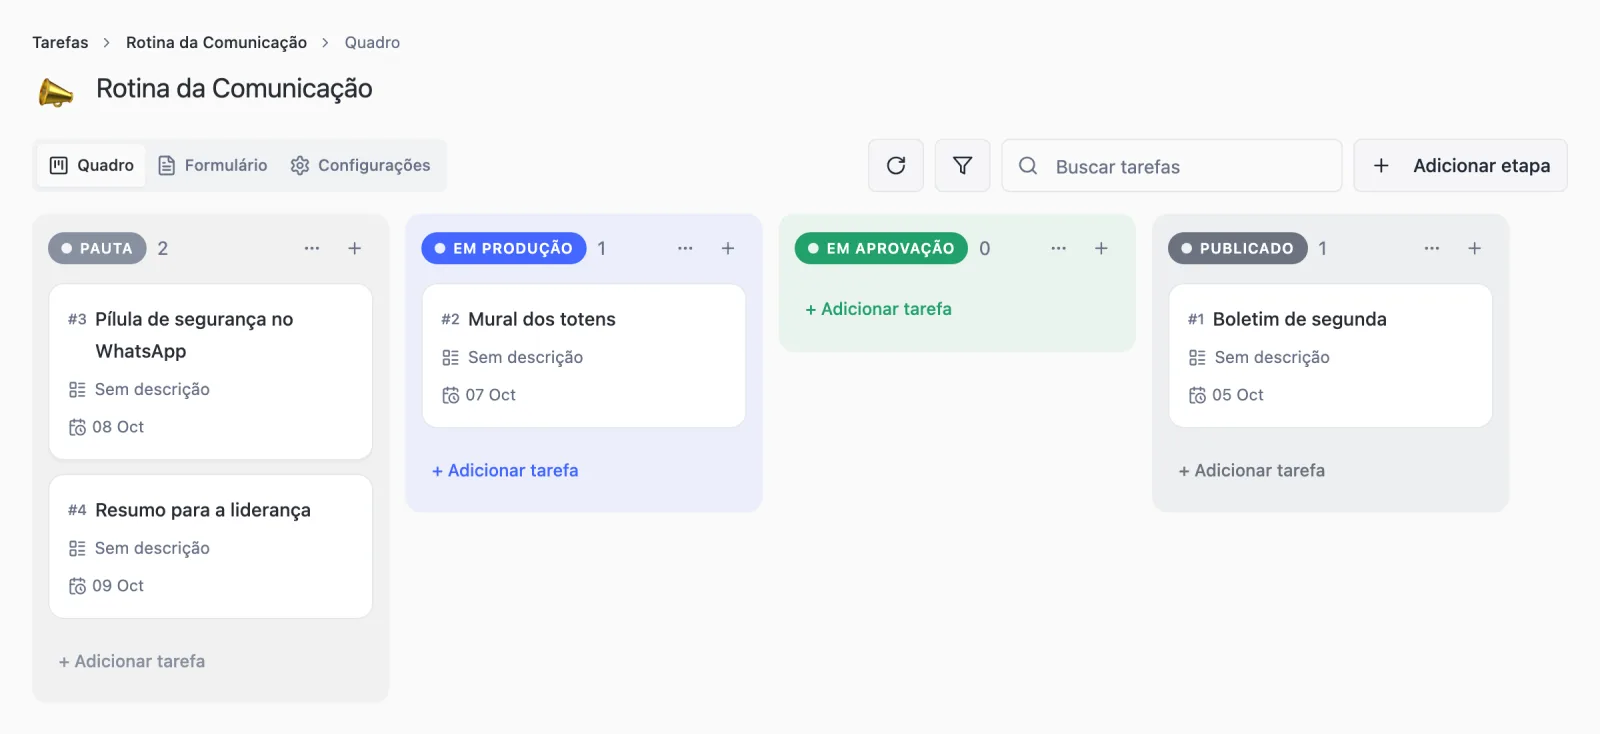Click the megaphone project icon
Viewport: 1600px width, 734px height.
[56, 92]
